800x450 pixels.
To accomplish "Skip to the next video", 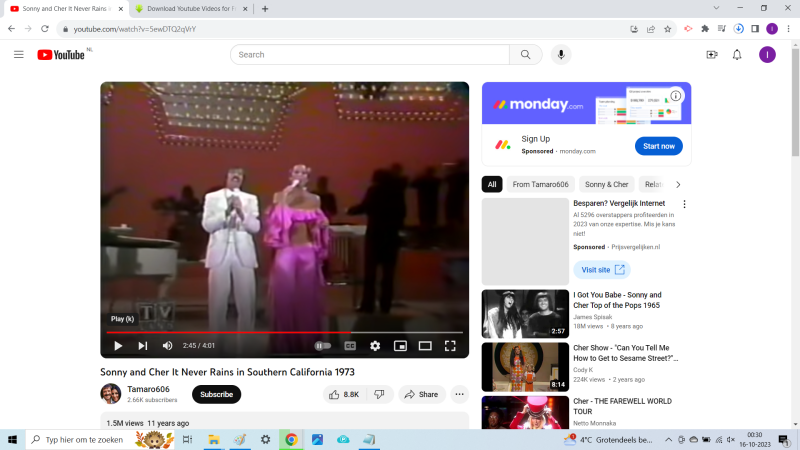I will tap(142, 346).
